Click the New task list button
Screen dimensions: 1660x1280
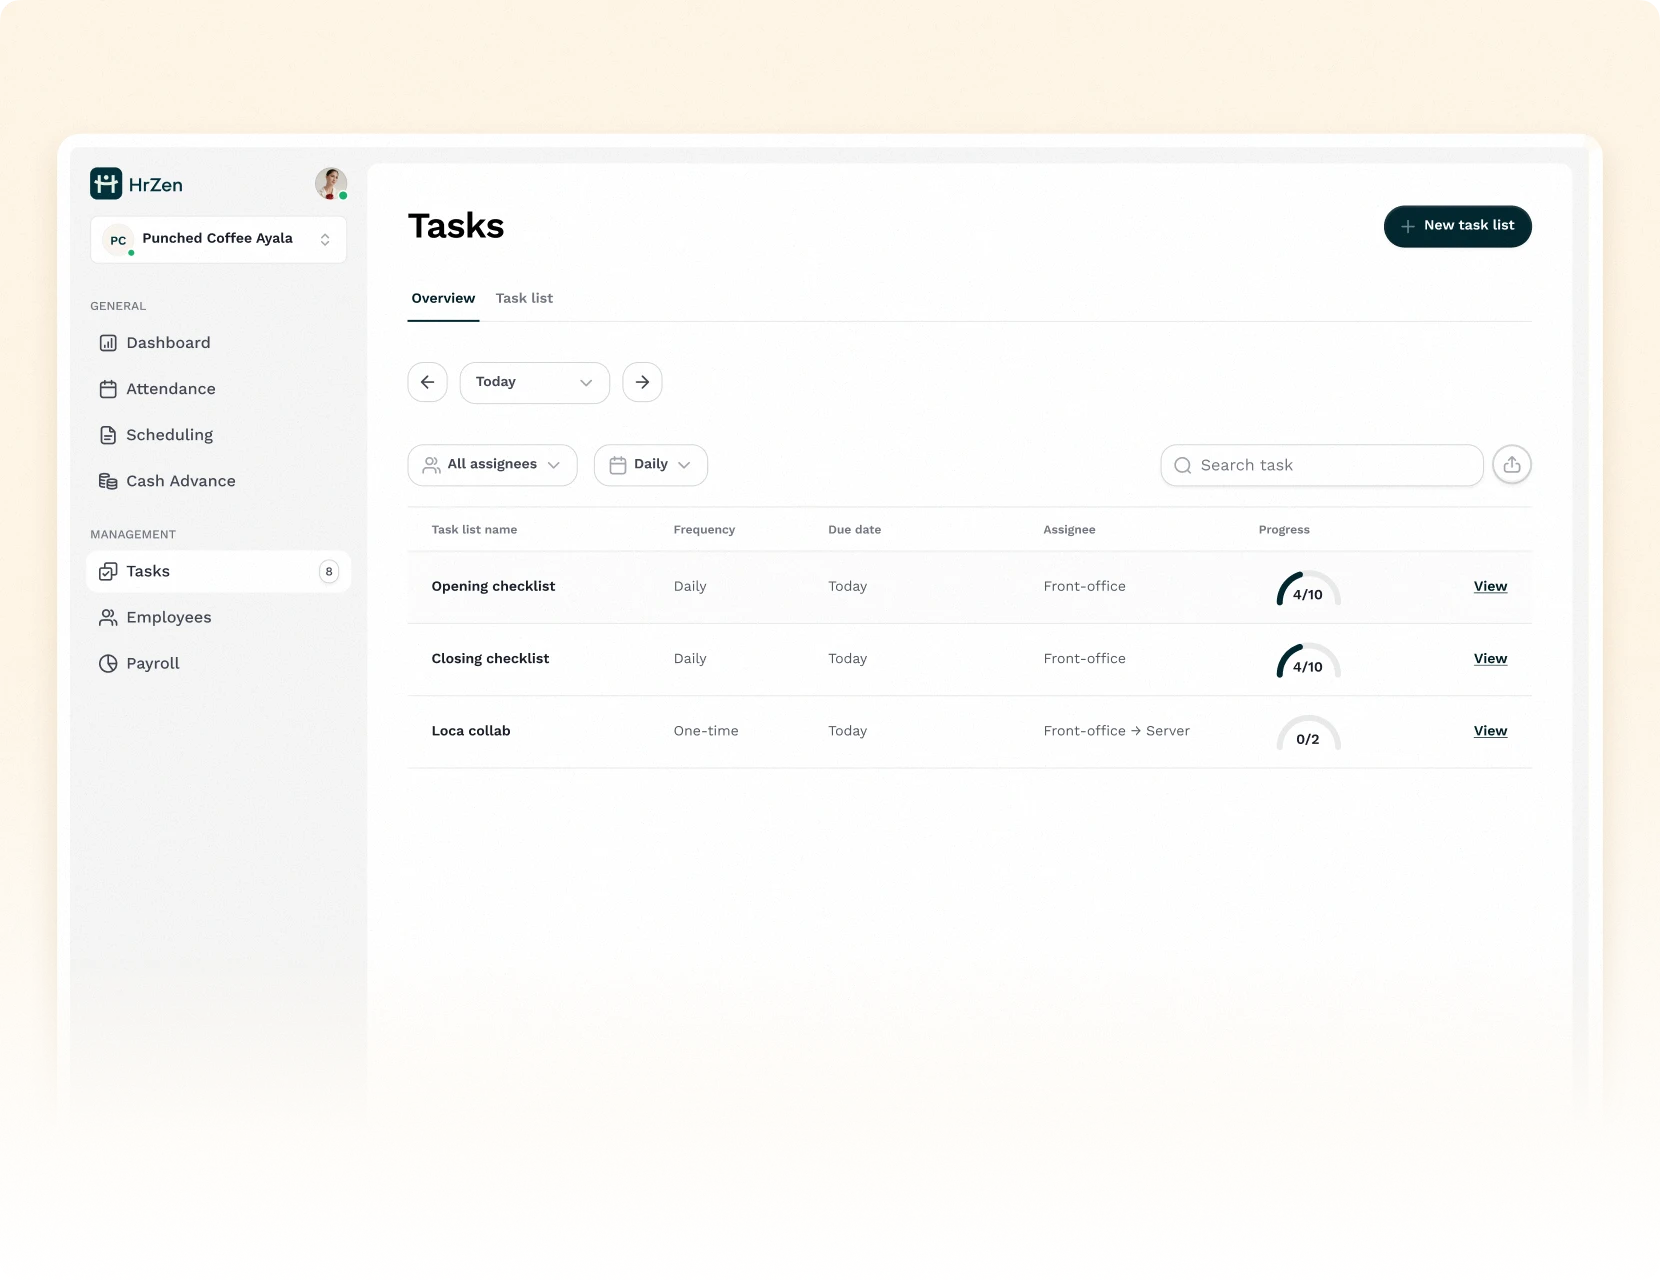[1457, 226]
